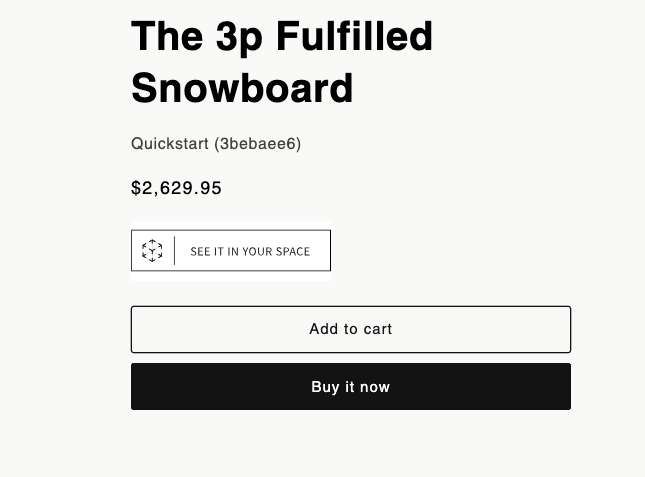Click the 3D cube AR icon
Screen dimensions: 645x477
click(152, 250)
